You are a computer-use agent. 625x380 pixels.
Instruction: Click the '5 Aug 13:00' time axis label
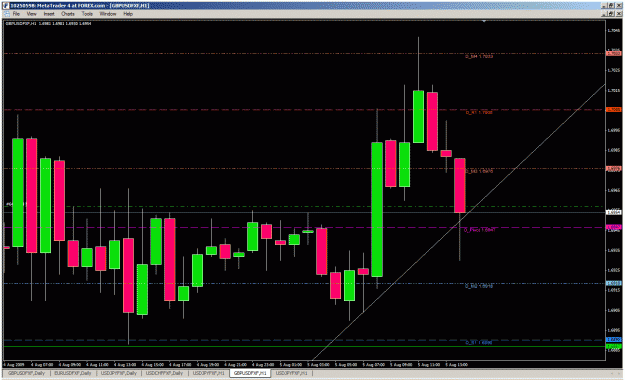457,364
